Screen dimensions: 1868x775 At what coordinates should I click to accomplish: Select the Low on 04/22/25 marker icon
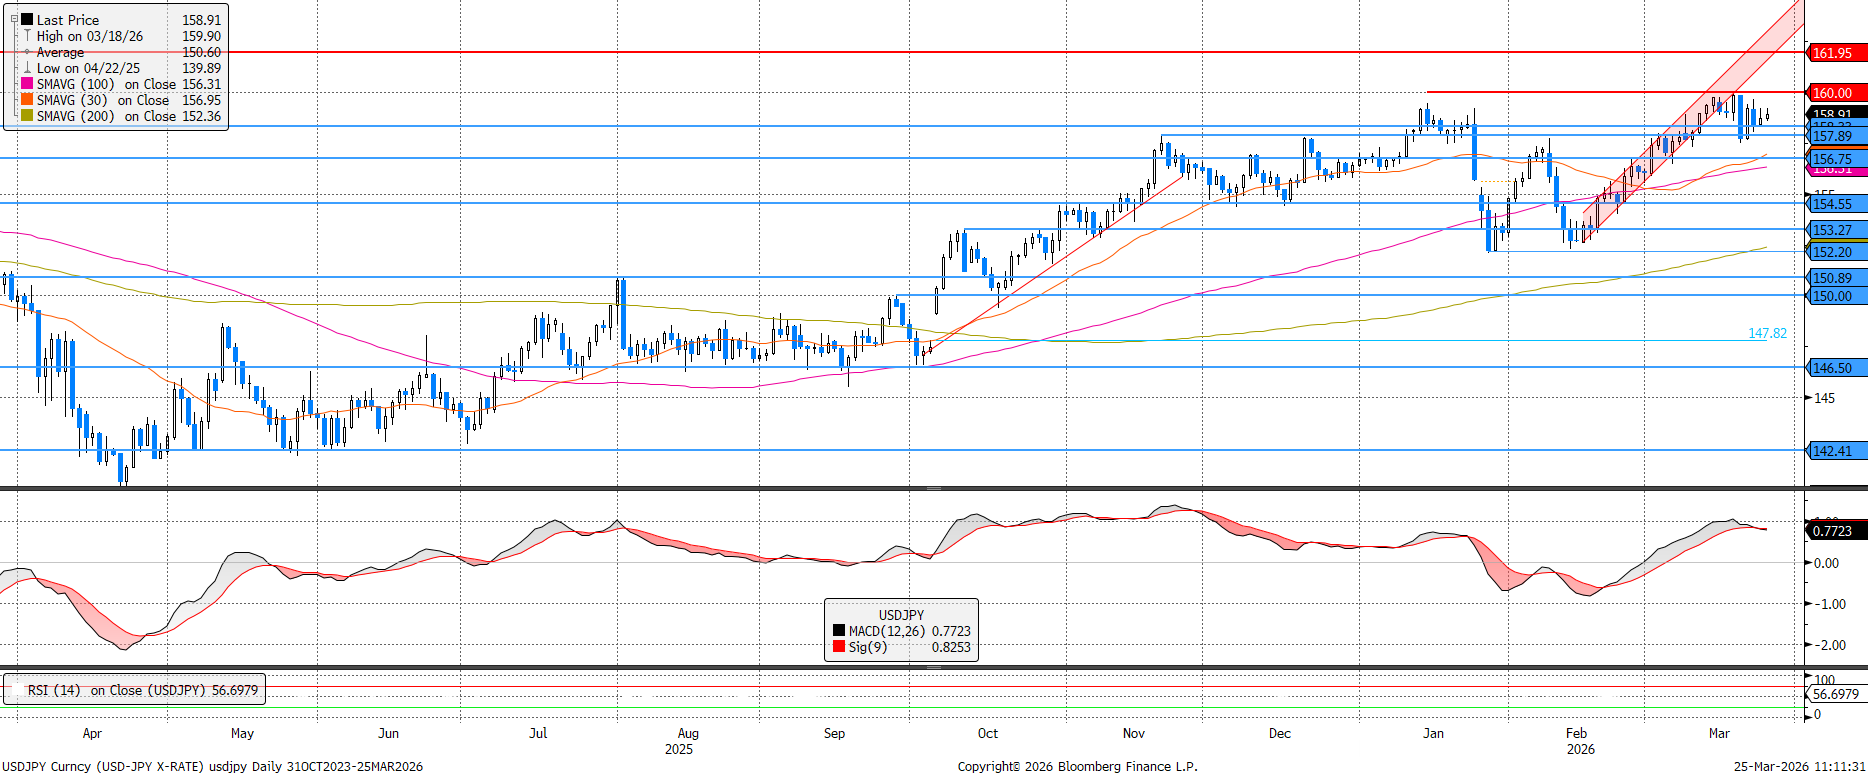(x=27, y=68)
